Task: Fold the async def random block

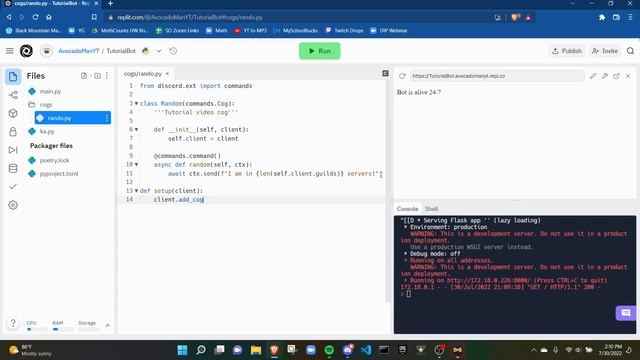Action: tap(136, 165)
